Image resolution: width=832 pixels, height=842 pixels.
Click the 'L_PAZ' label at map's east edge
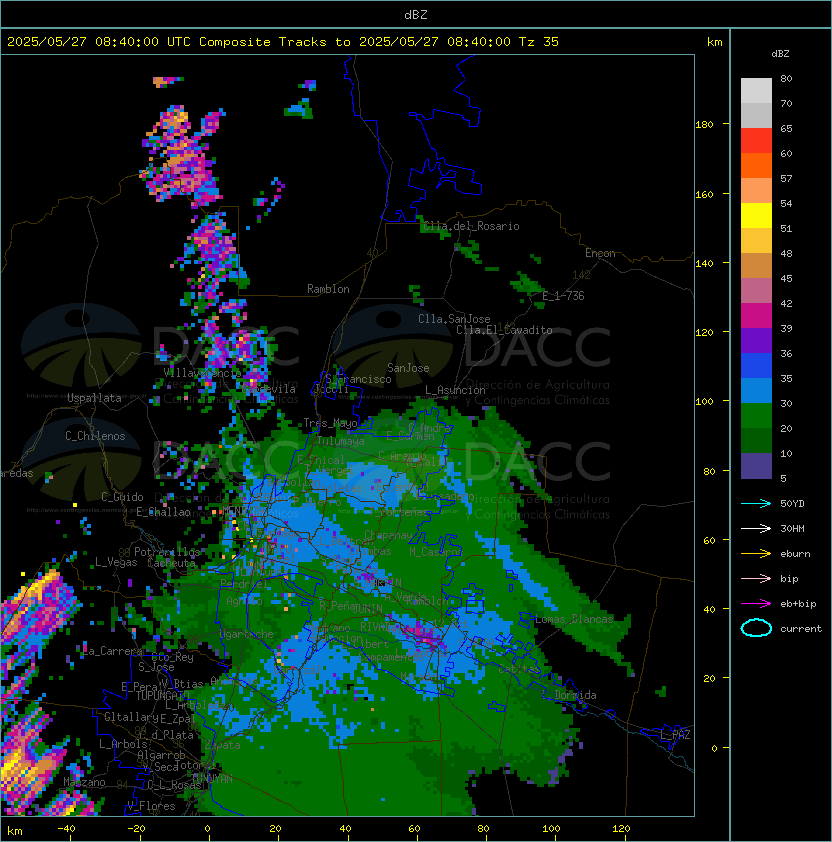[x=675, y=735]
